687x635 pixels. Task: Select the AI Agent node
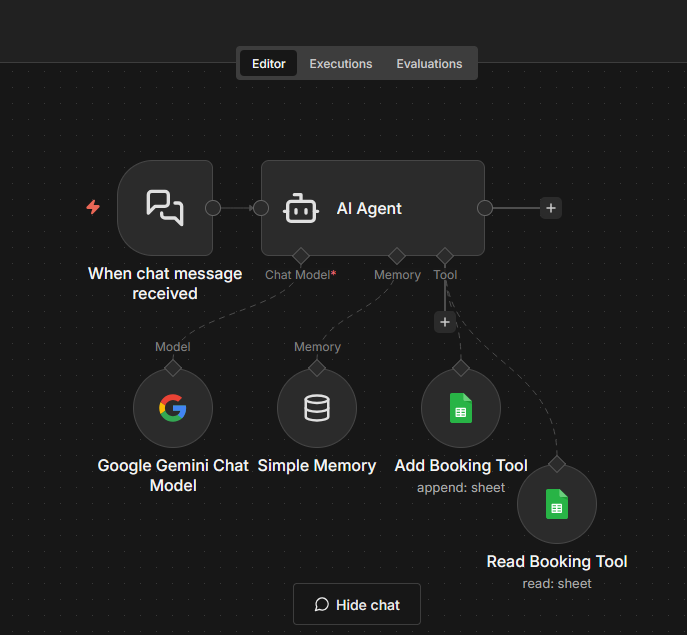[x=373, y=208]
